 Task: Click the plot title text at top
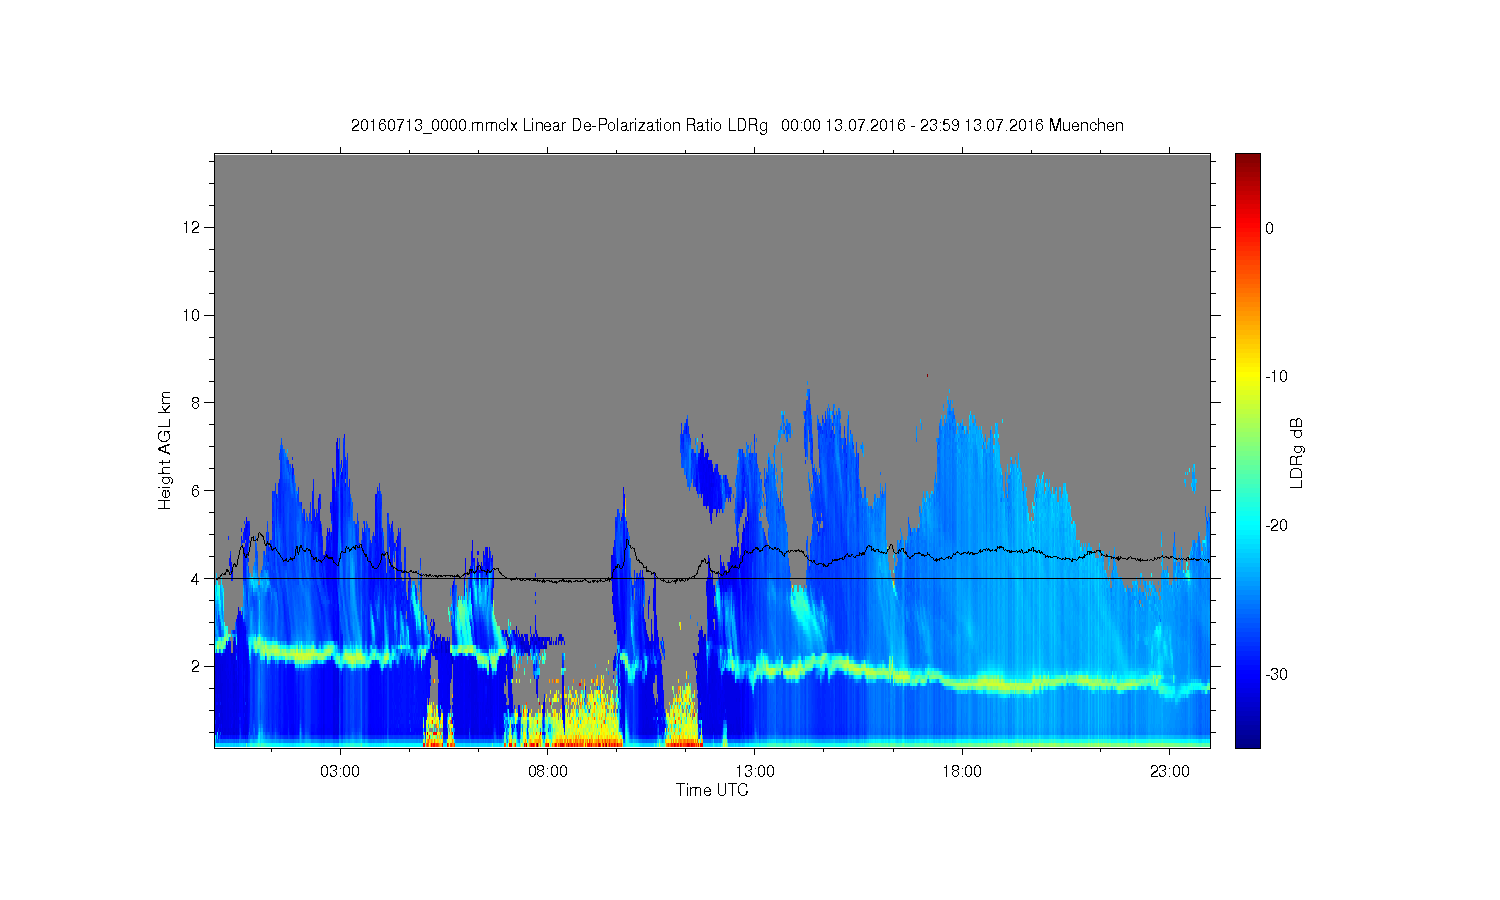click(x=737, y=126)
